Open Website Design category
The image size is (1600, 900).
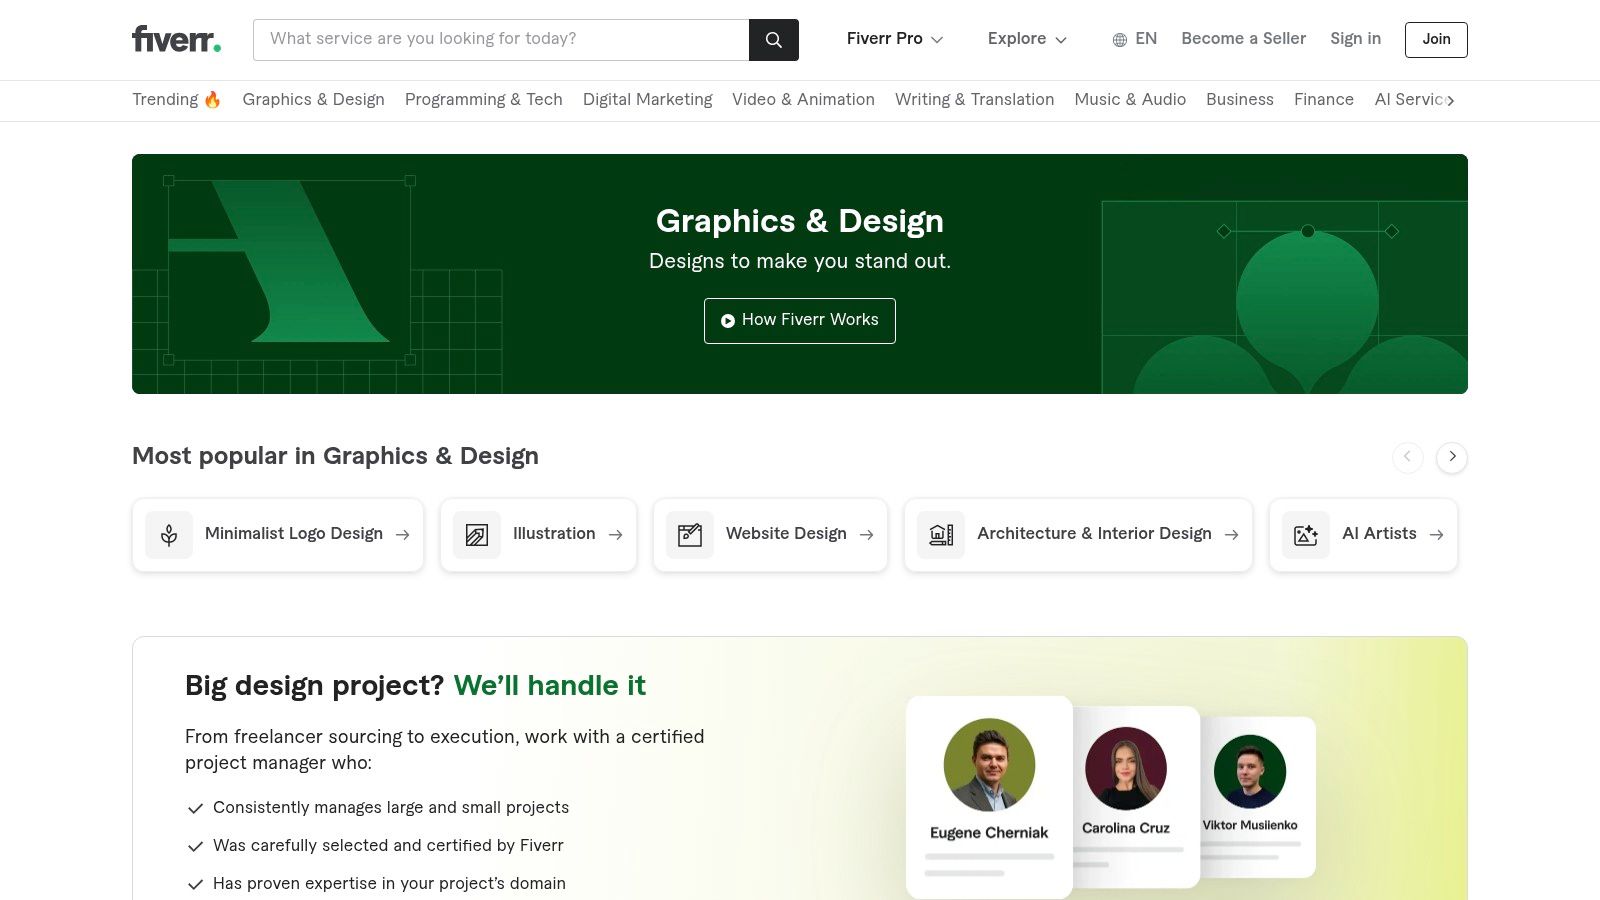[x=770, y=535]
